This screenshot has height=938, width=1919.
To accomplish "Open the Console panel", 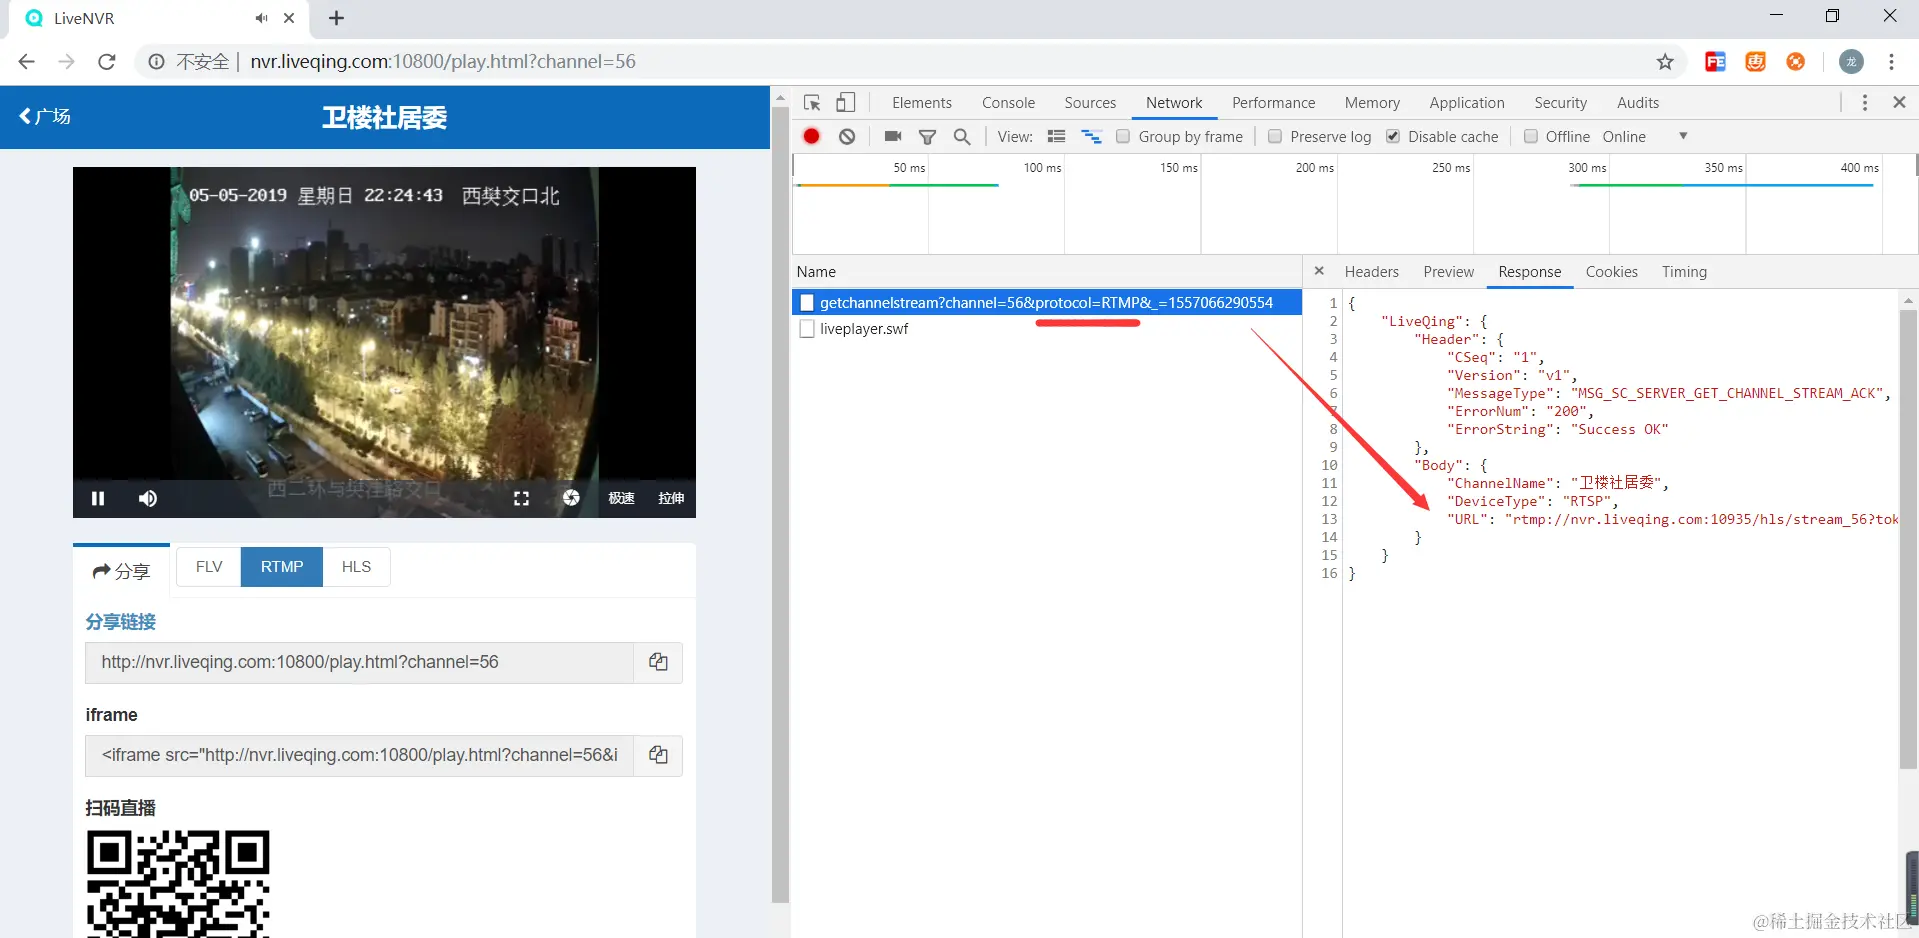I will [1008, 103].
